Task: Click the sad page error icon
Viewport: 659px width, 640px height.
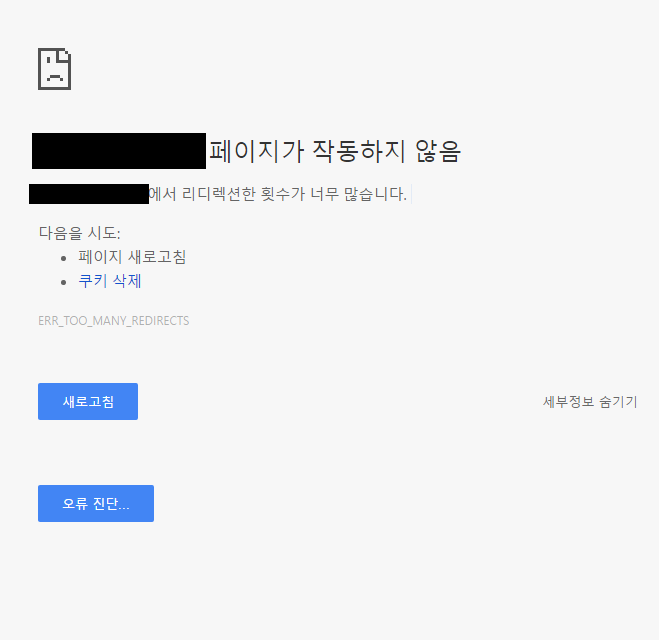Action: pyautogui.click(x=54, y=69)
